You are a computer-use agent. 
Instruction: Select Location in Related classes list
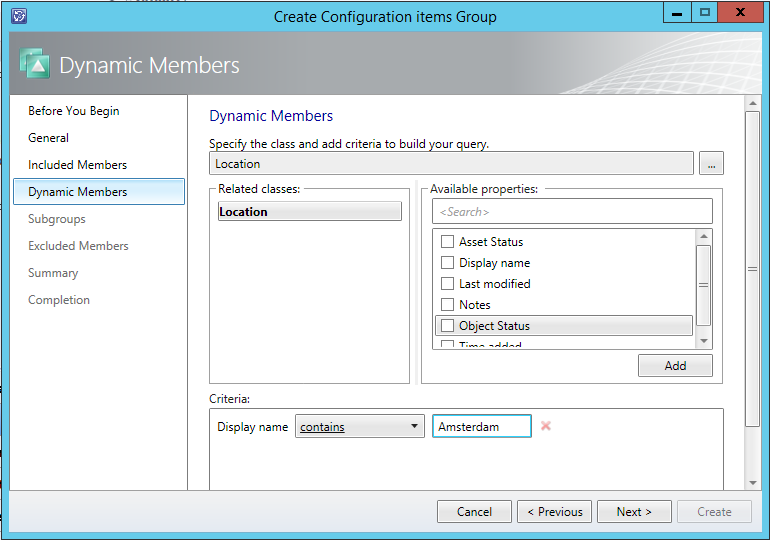309,212
